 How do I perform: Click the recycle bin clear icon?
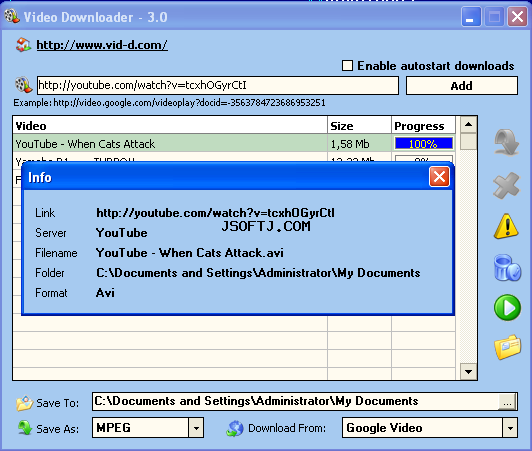click(x=507, y=268)
